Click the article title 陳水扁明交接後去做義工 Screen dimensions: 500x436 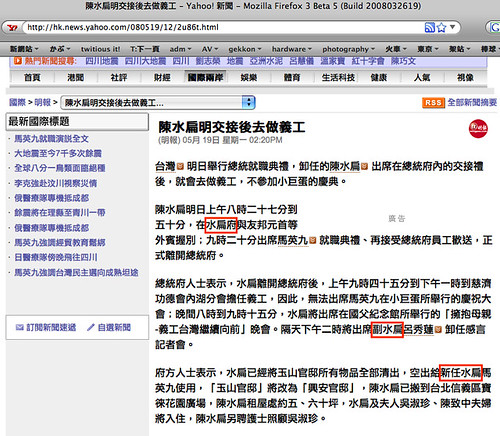pyautogui.click(x=232, y=127)
